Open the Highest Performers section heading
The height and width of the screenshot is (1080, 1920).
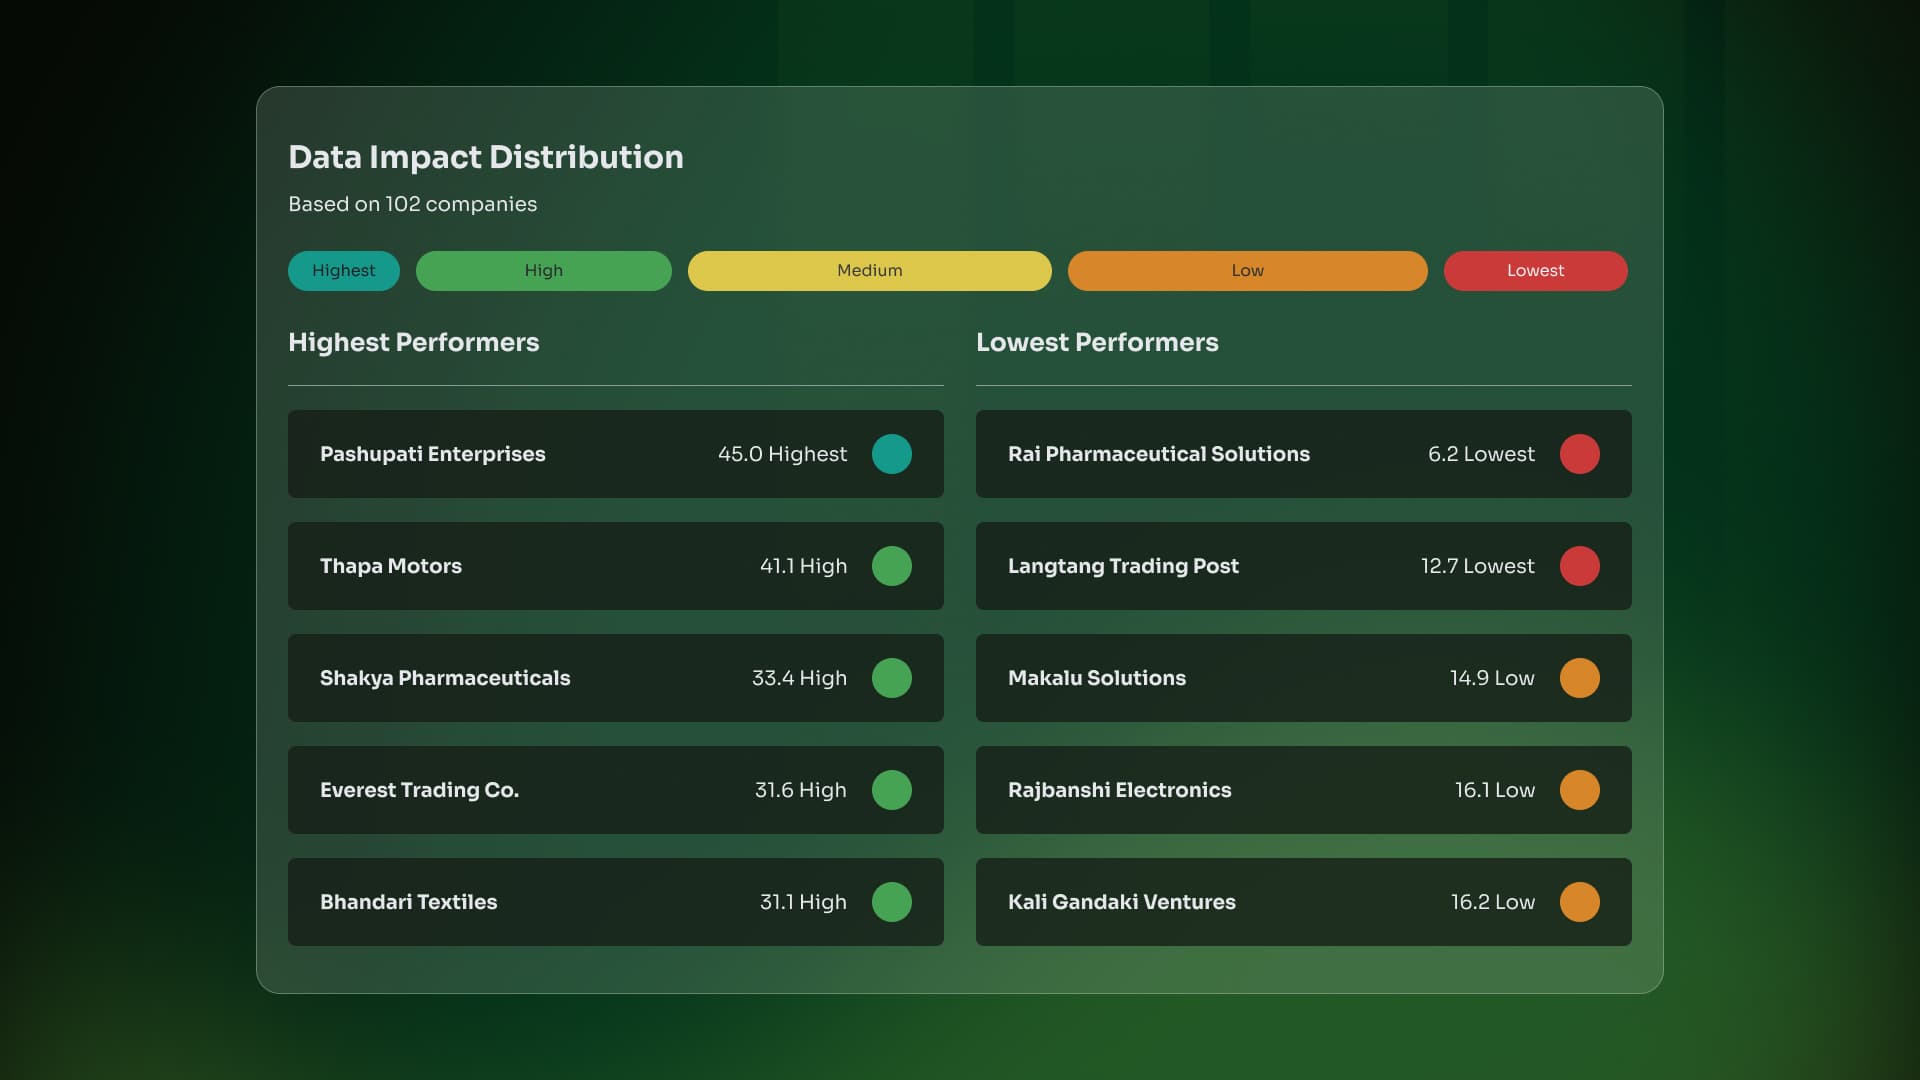pos(414,342)
